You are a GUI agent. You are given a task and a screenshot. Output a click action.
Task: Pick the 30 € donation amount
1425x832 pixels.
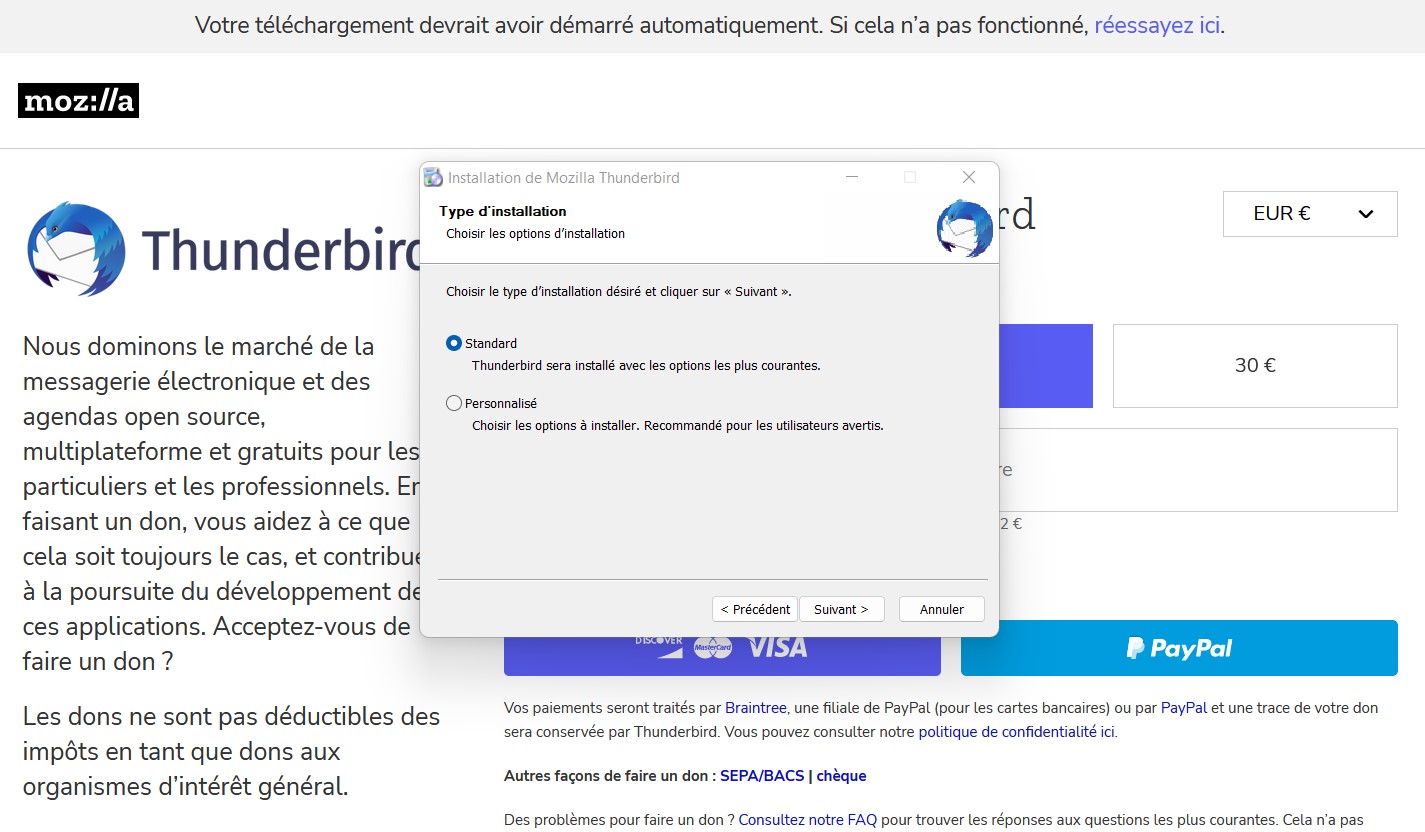coord(1255,366)
